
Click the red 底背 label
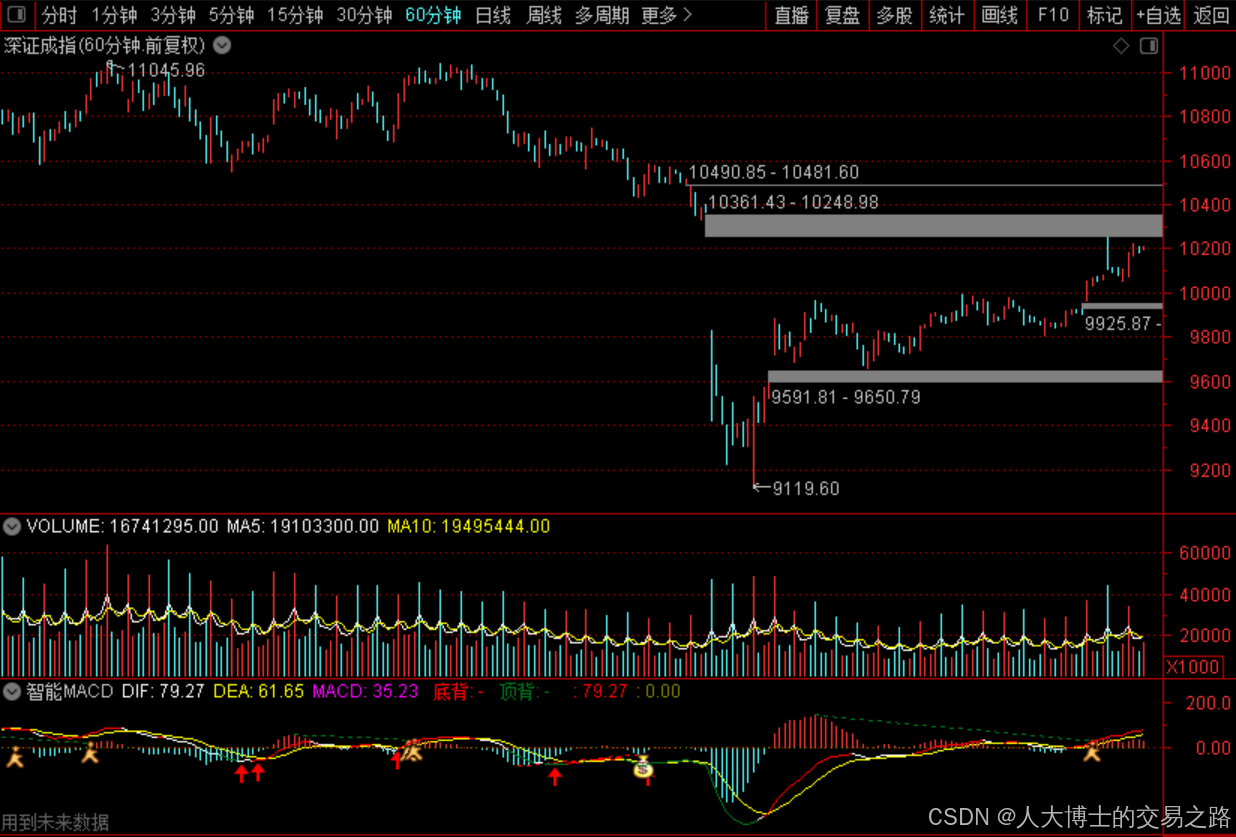(x=458, y=691)
